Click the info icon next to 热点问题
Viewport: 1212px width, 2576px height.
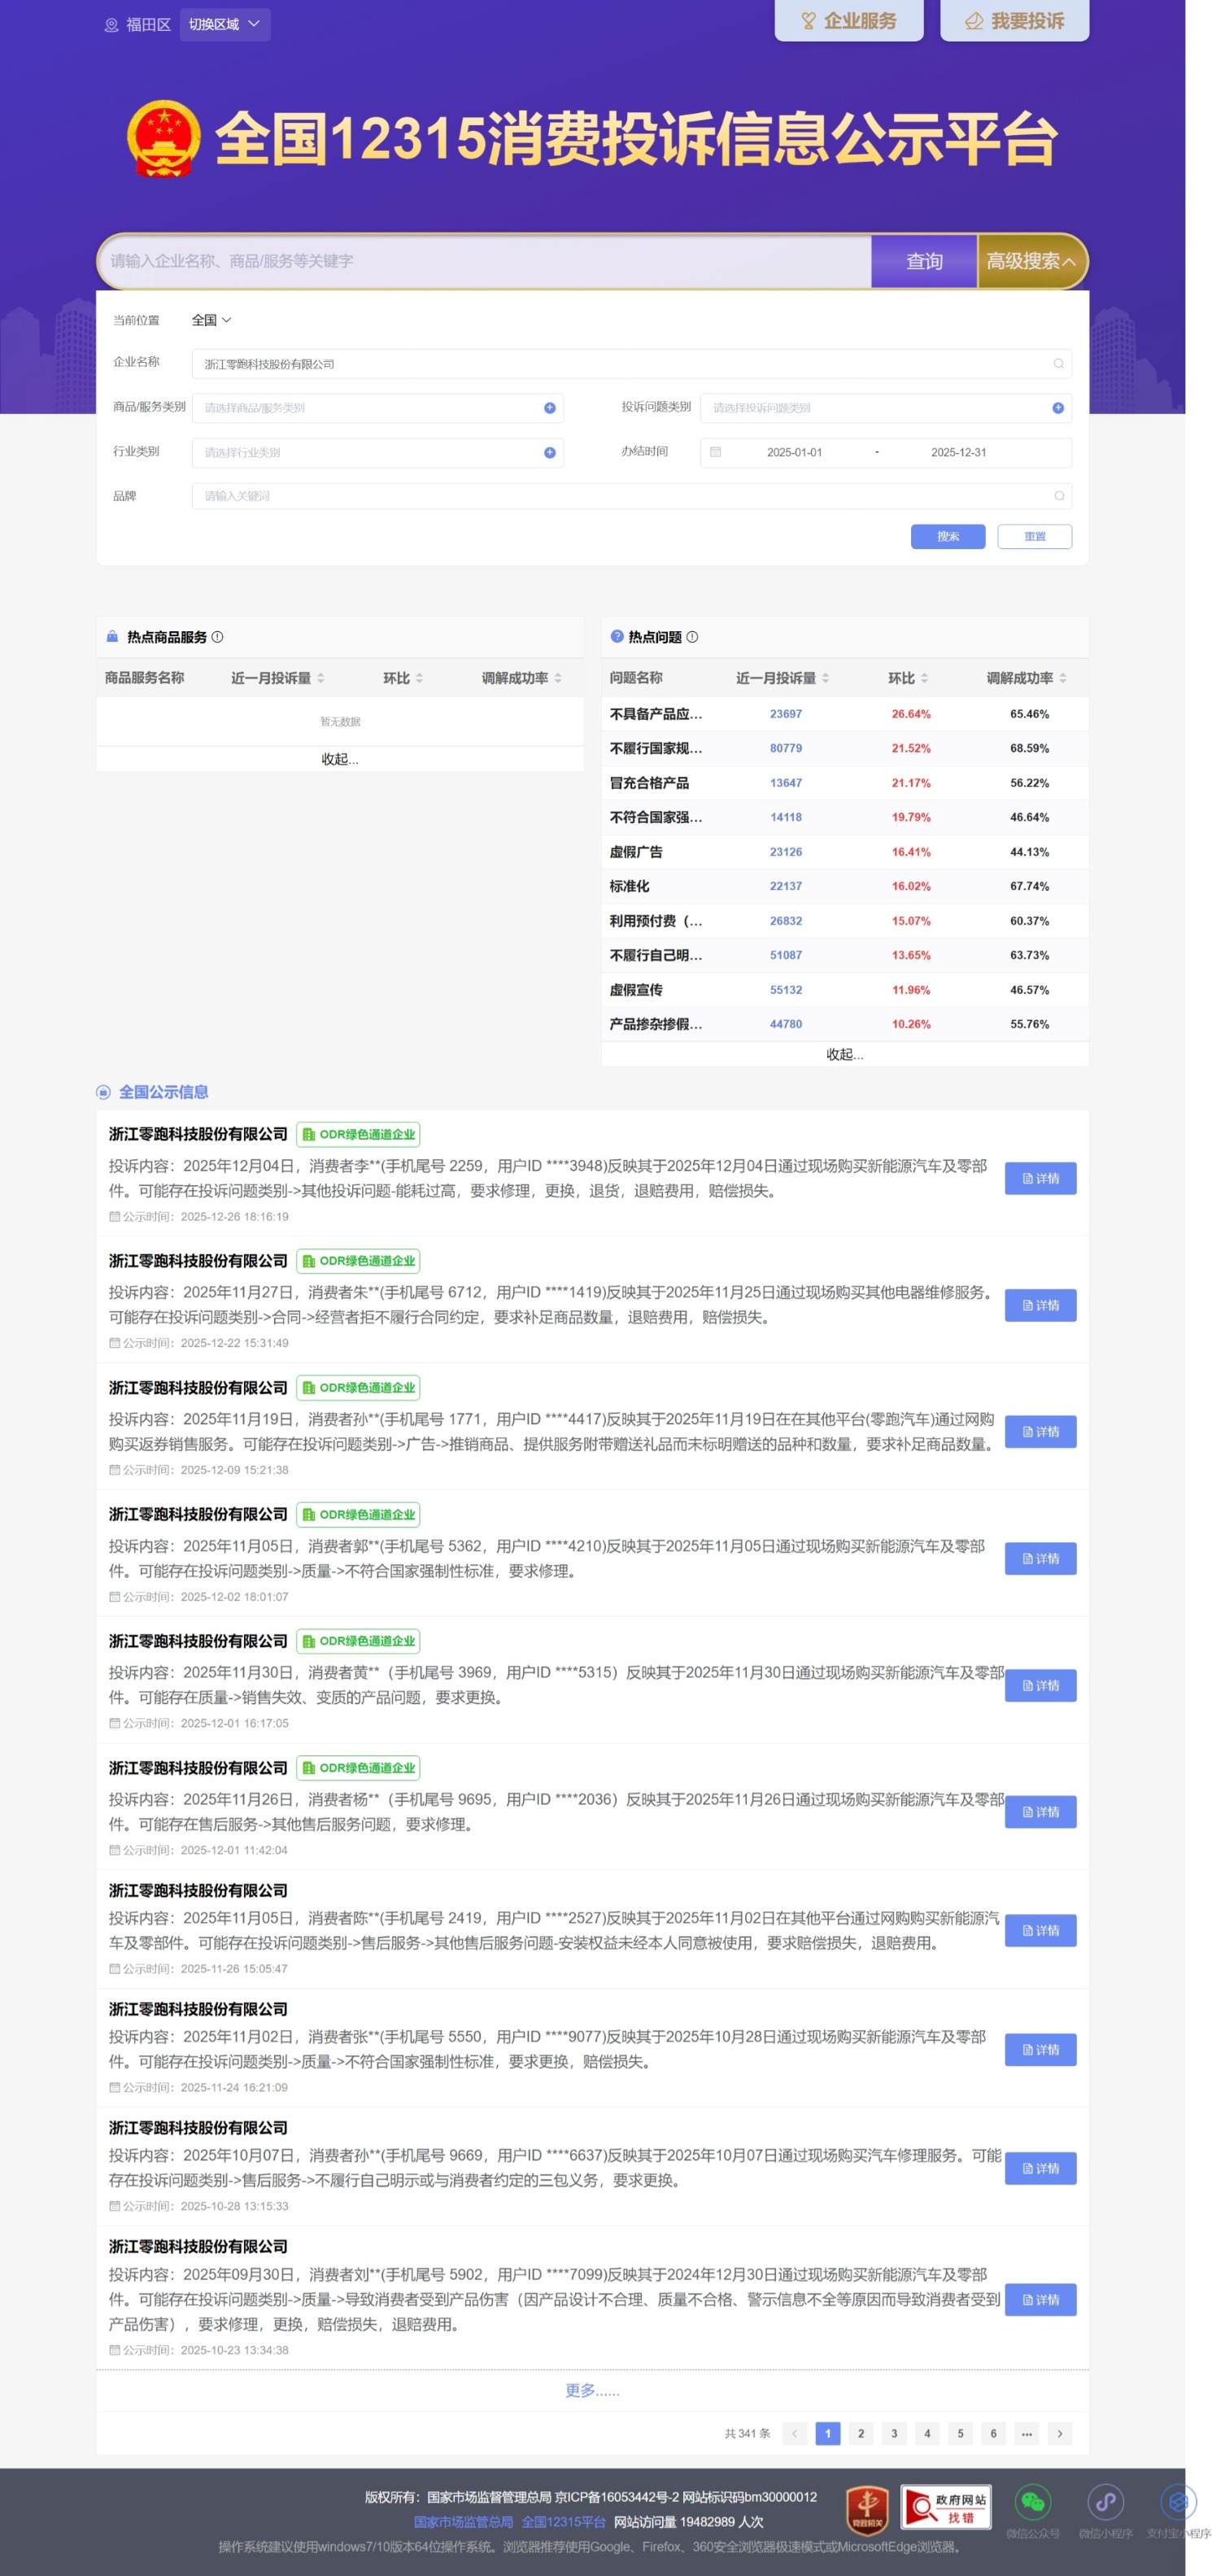[692, 637]
